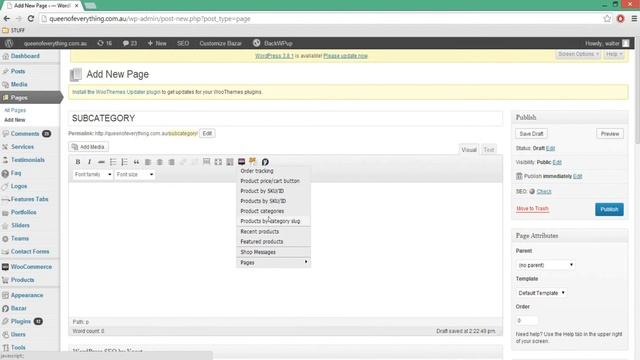The width and height of the screenshot is (640, 360).
Task: Insert unordered bullet list
Action: tap(113, 162)
